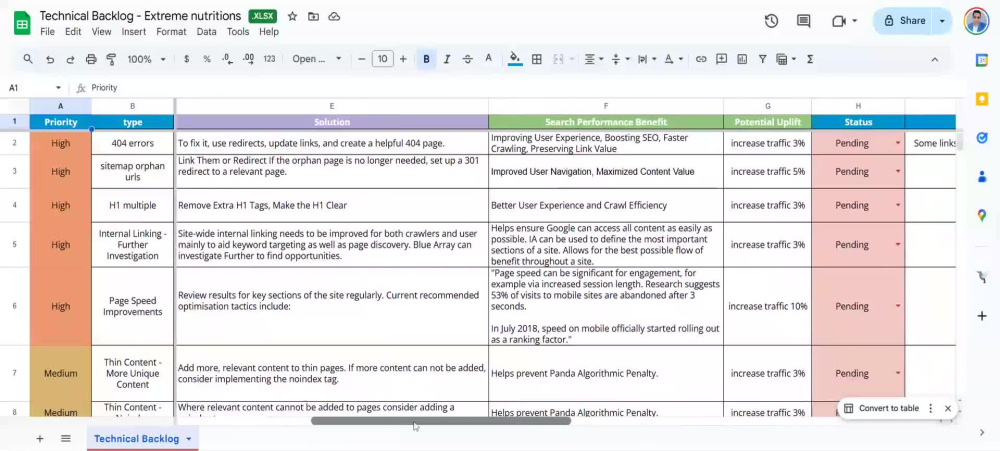Star the document
The width and height of the screenshot is (1000, 451).
coord(292,17)
